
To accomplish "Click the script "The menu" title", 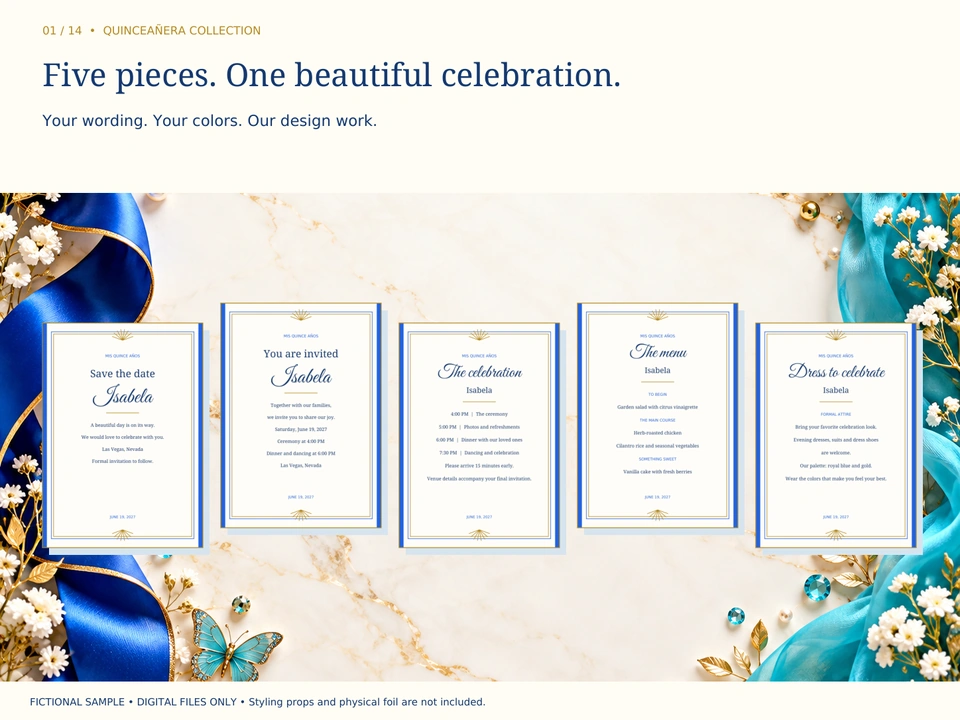I will tap(658, 351).
